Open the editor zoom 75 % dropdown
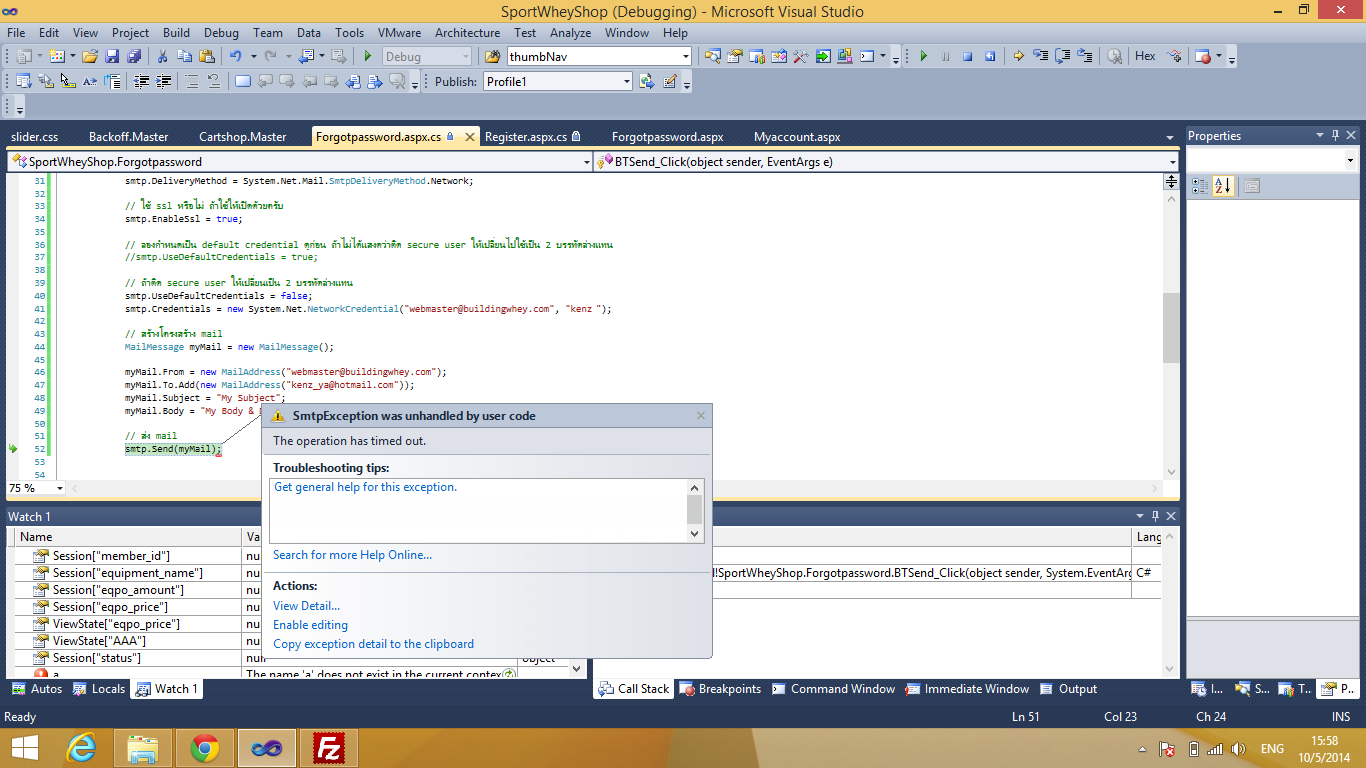This screenshot has height=768, width=1366. [60, 488]
